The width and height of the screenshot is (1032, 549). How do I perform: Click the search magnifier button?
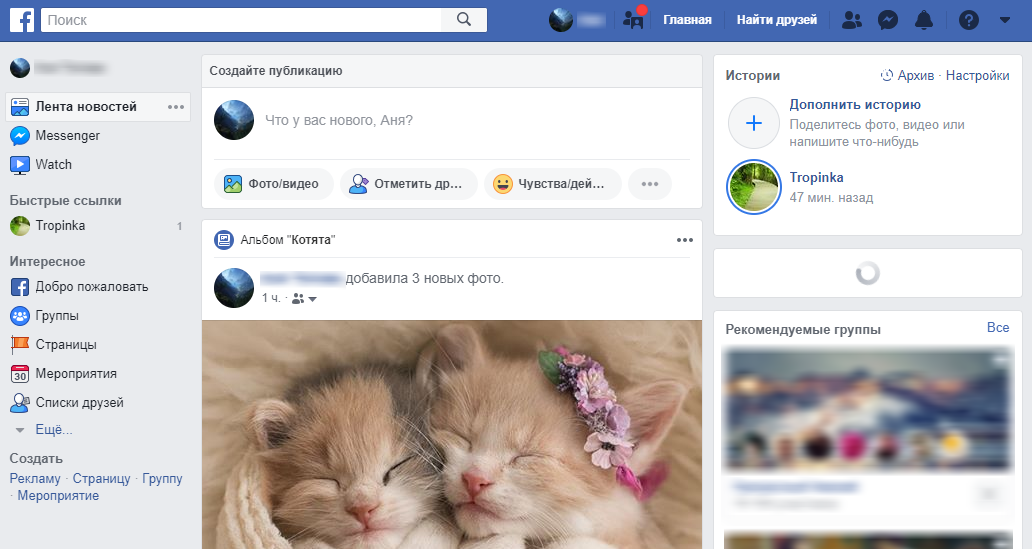coord(464,20)
